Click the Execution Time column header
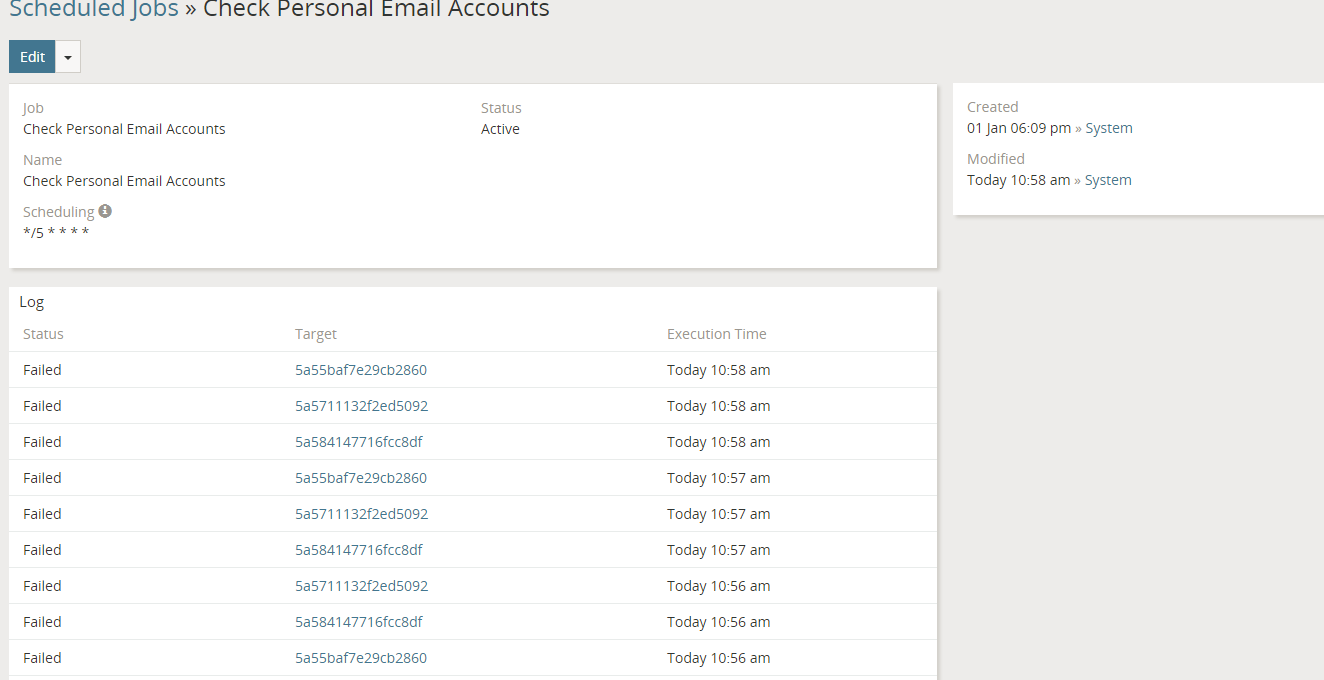The height and width of the screenshot is (680, 1324). click(716, 334)
